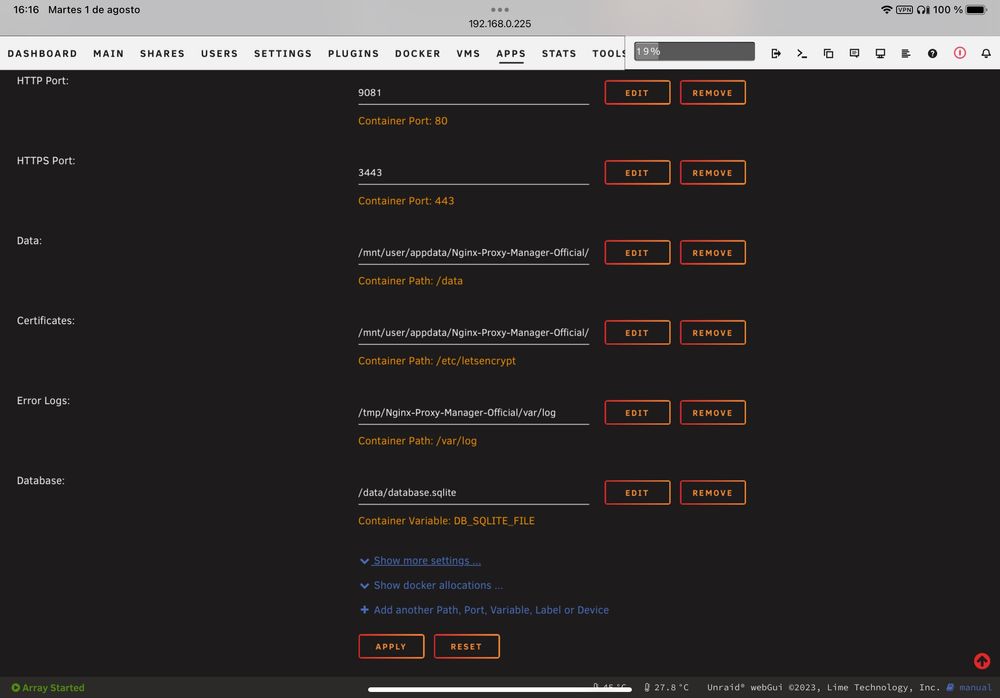The height and width of the screenshot is (698, 1000).
Task: Open the notifications bell icon
Action: (986, 52)
